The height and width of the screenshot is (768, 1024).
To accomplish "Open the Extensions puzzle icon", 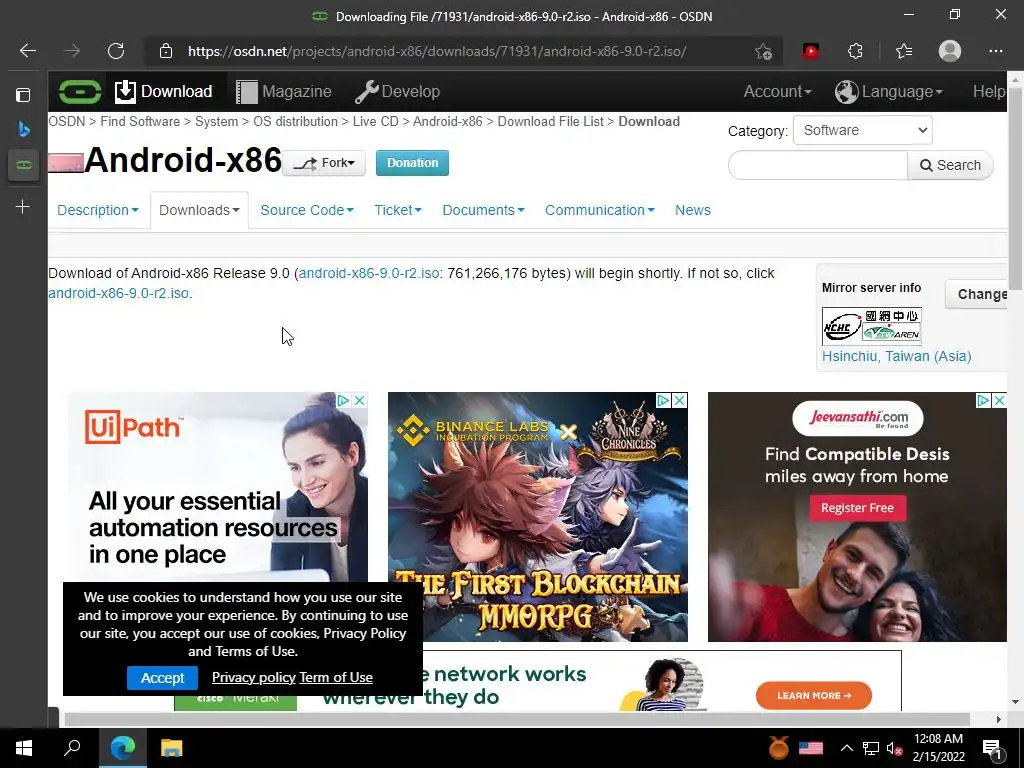I will [x=855, y=51].
